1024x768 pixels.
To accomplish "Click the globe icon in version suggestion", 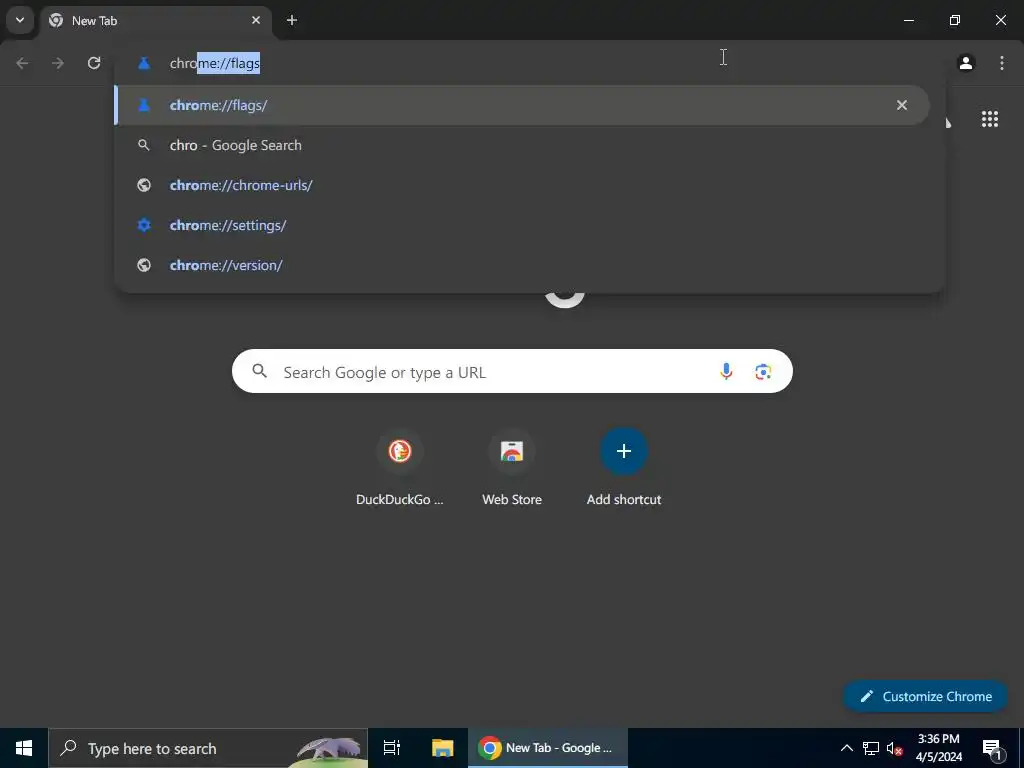I will tap(144, 264).
